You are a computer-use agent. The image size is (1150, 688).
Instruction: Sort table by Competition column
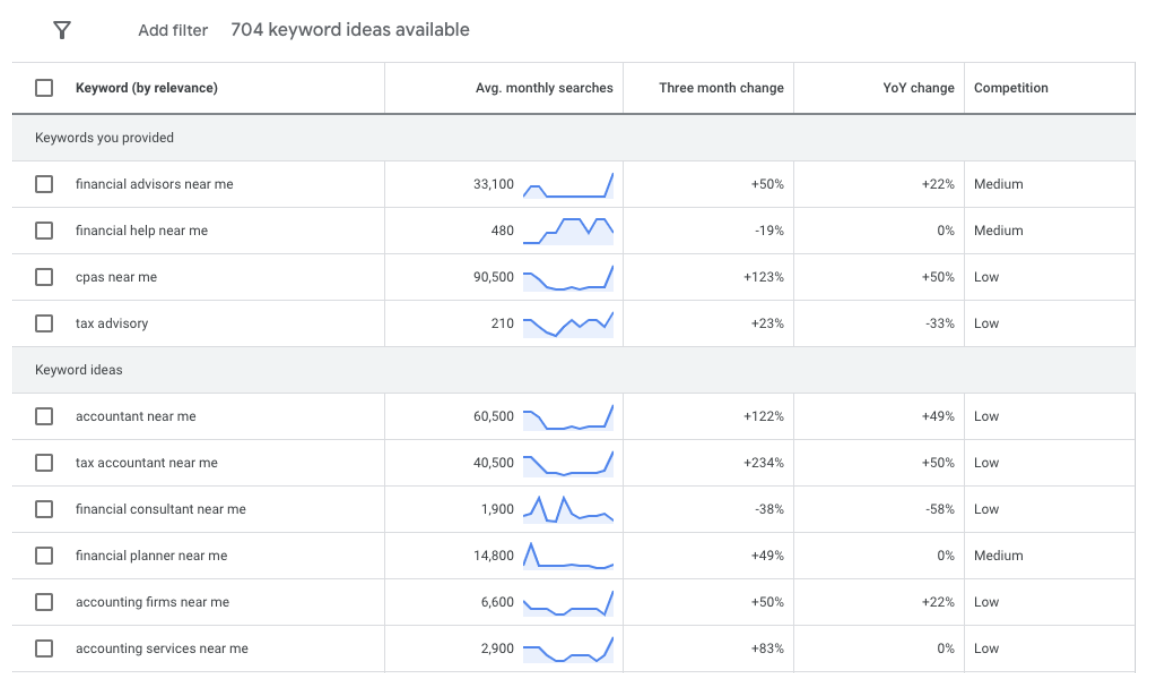click(1011, 87)
